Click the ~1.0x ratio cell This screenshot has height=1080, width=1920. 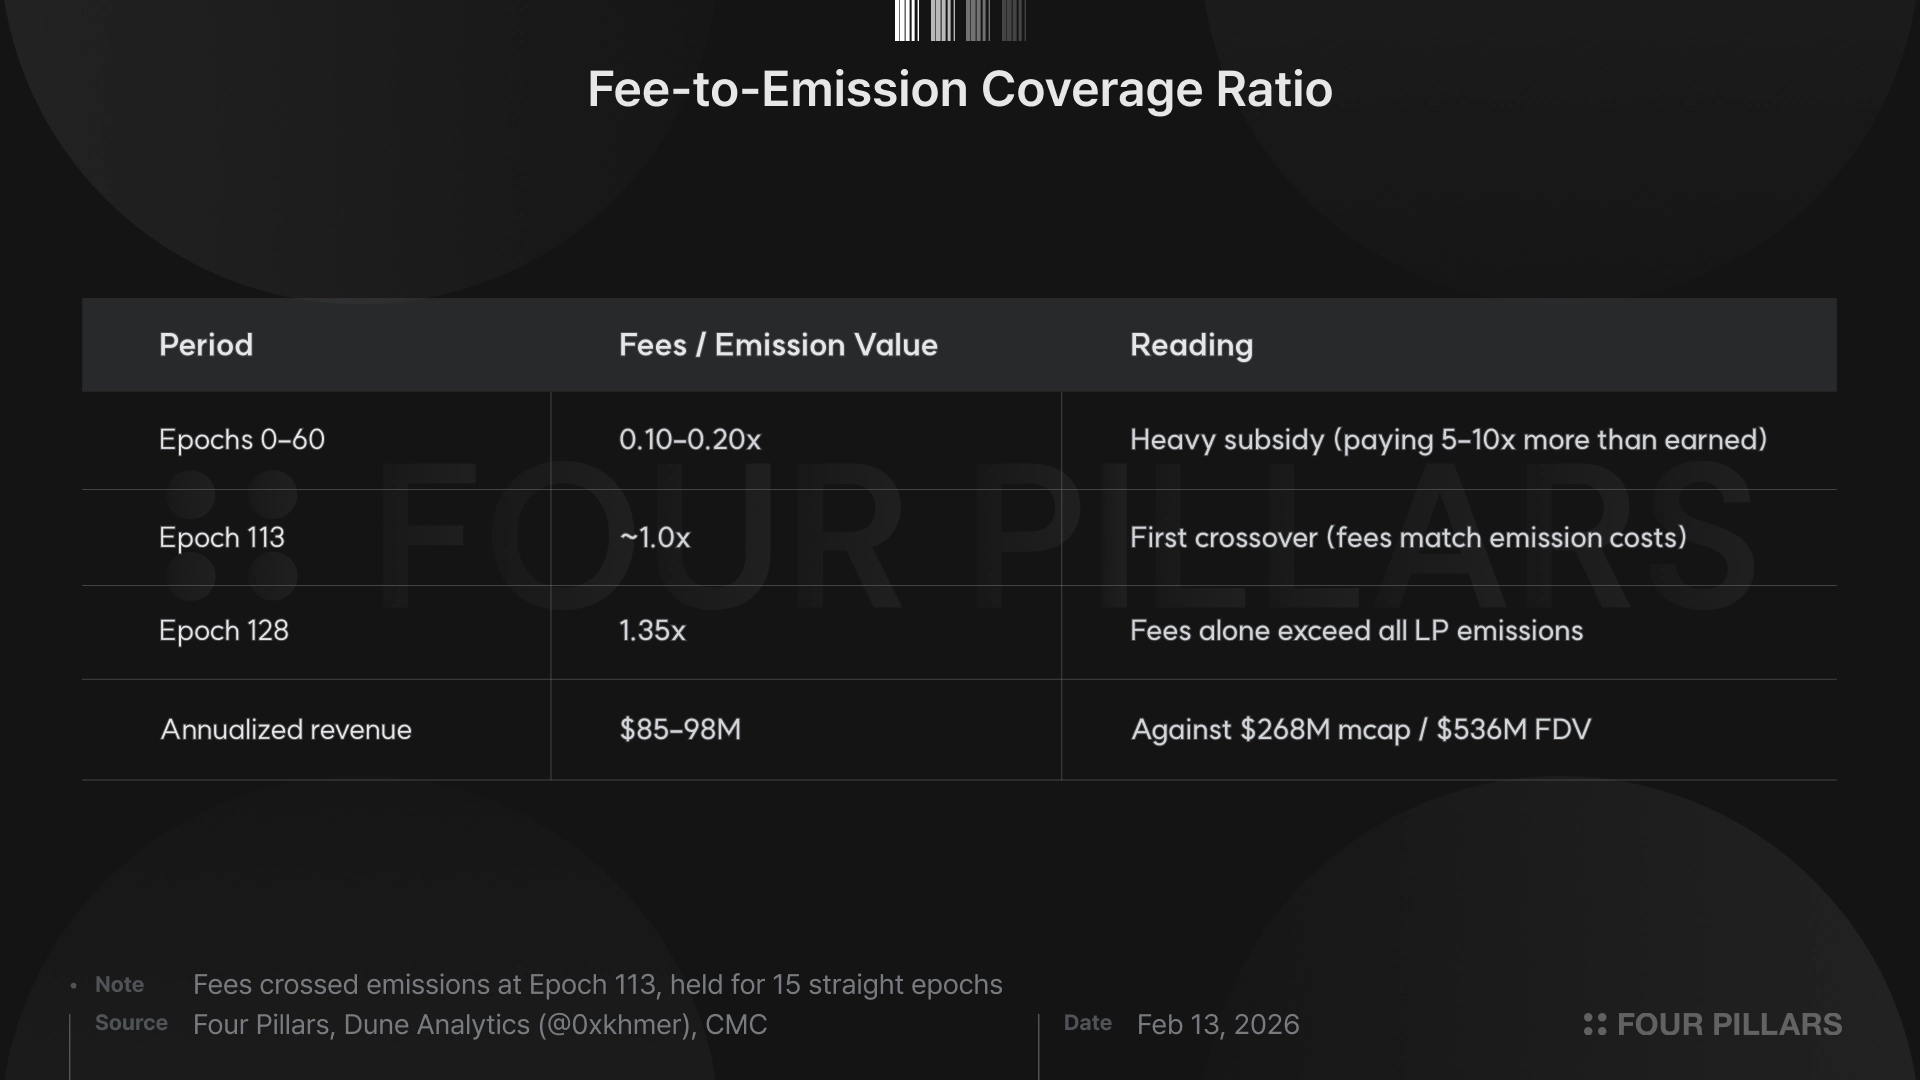[x=655, y=538]
